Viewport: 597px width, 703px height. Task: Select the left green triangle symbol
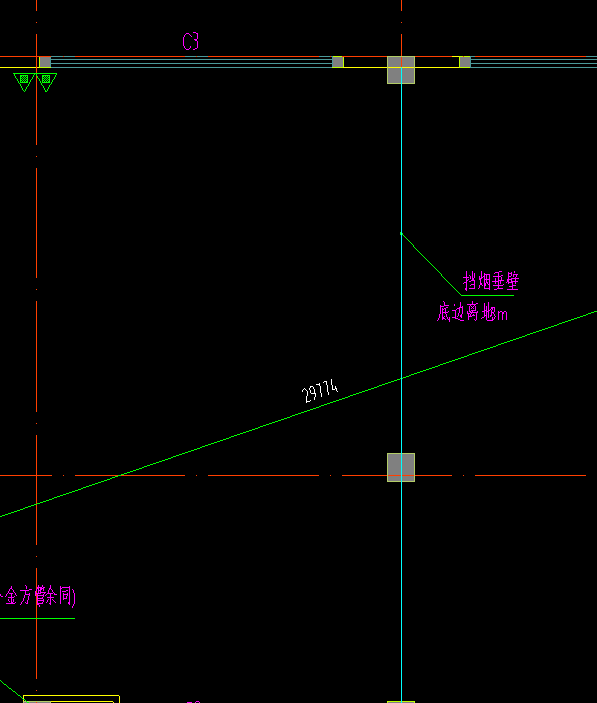pos(24,82)
